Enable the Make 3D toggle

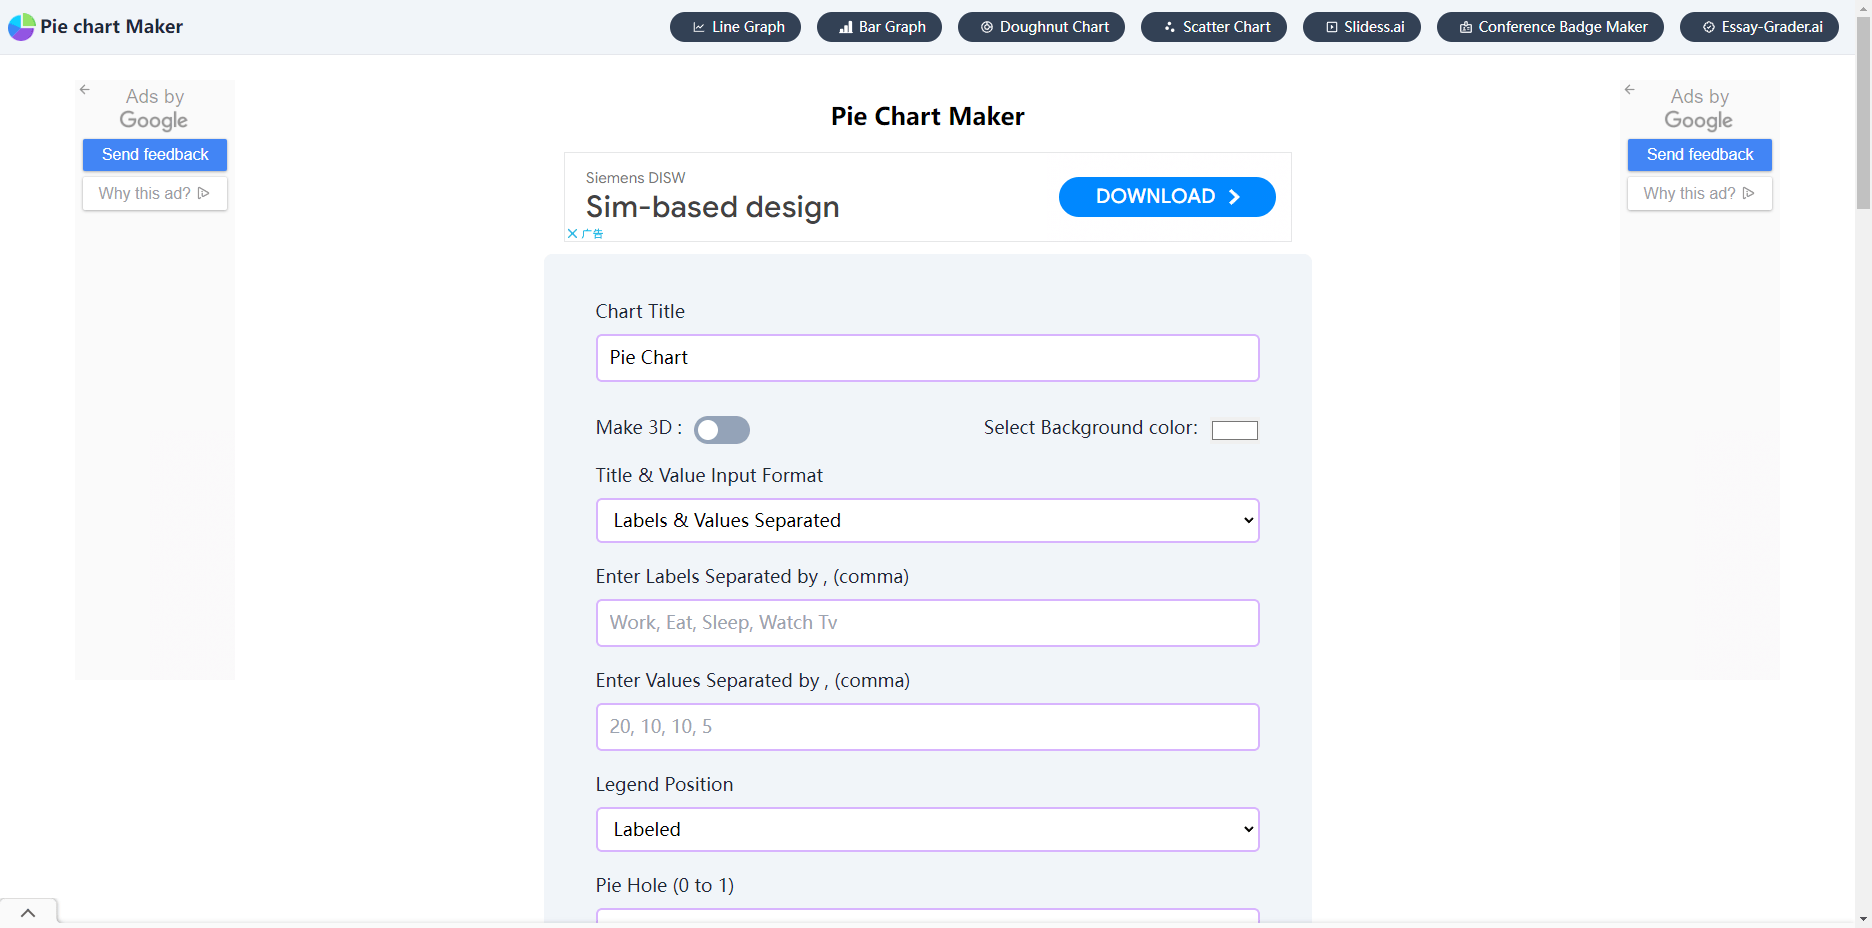point(722,429)
